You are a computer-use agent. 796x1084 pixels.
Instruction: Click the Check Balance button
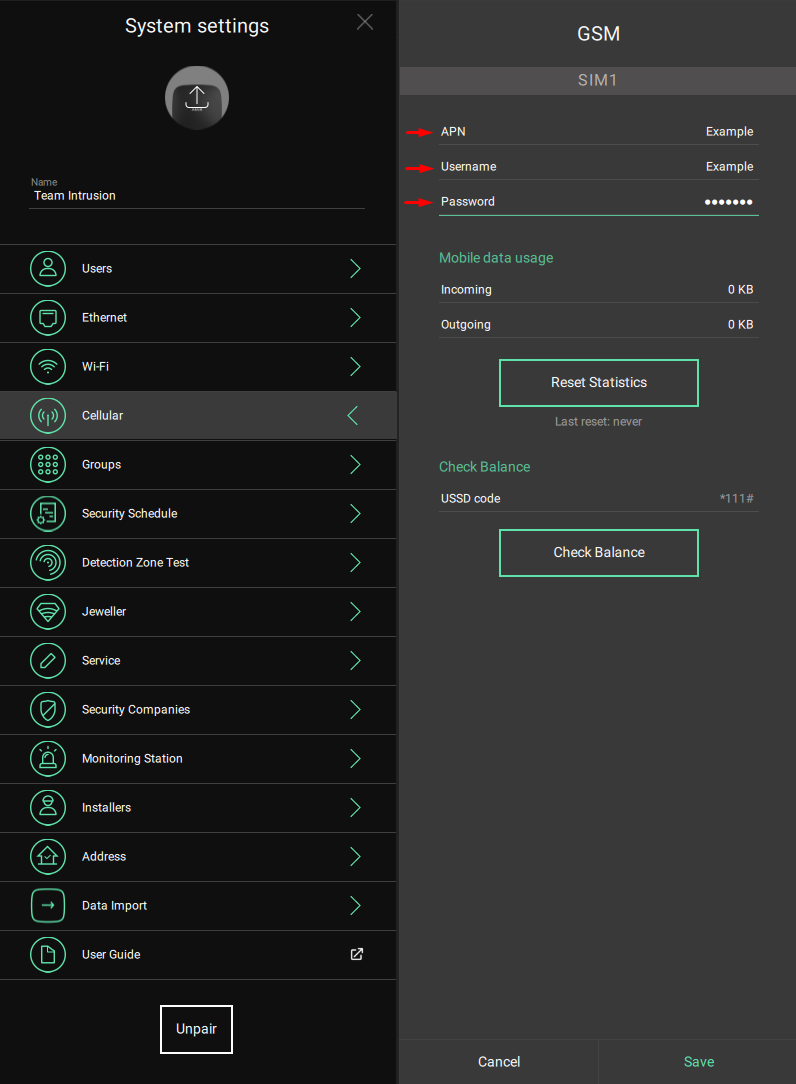tap(599, 553)
